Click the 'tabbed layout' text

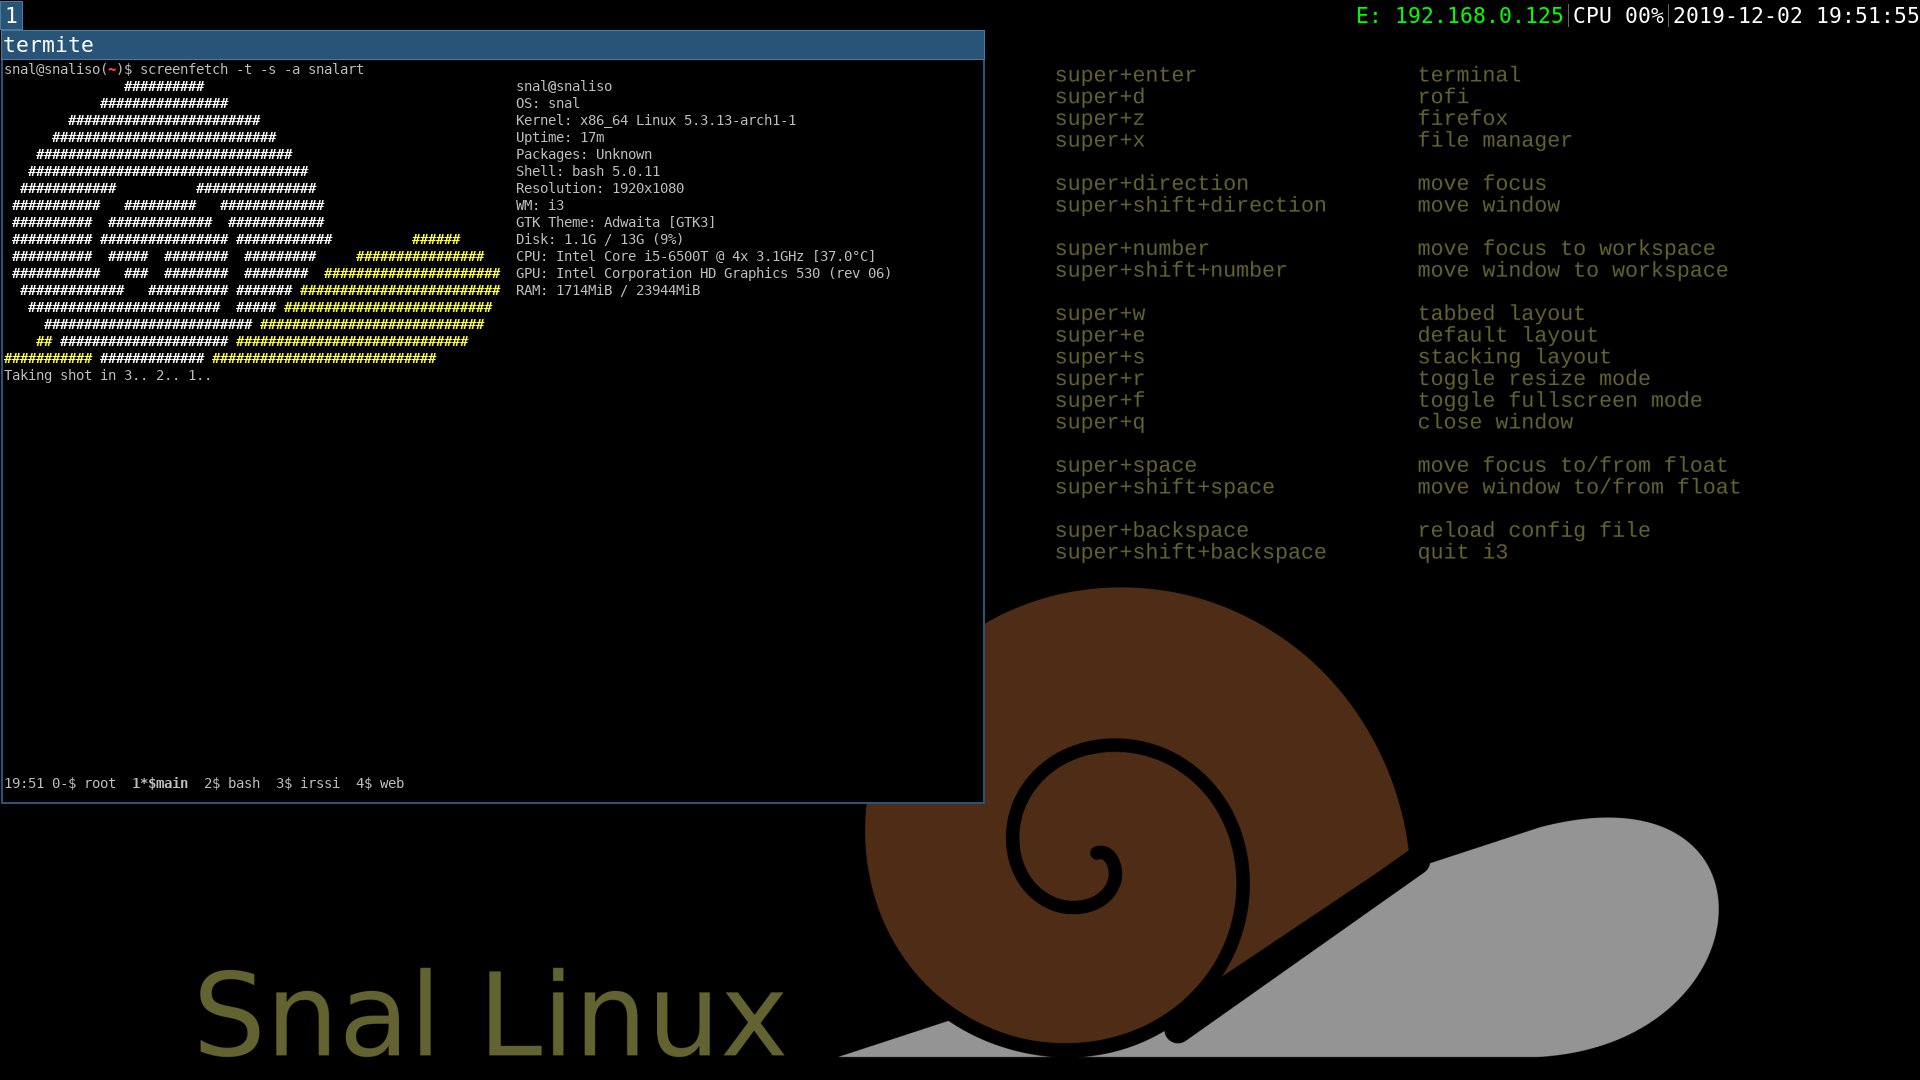tap(1501, 313)
